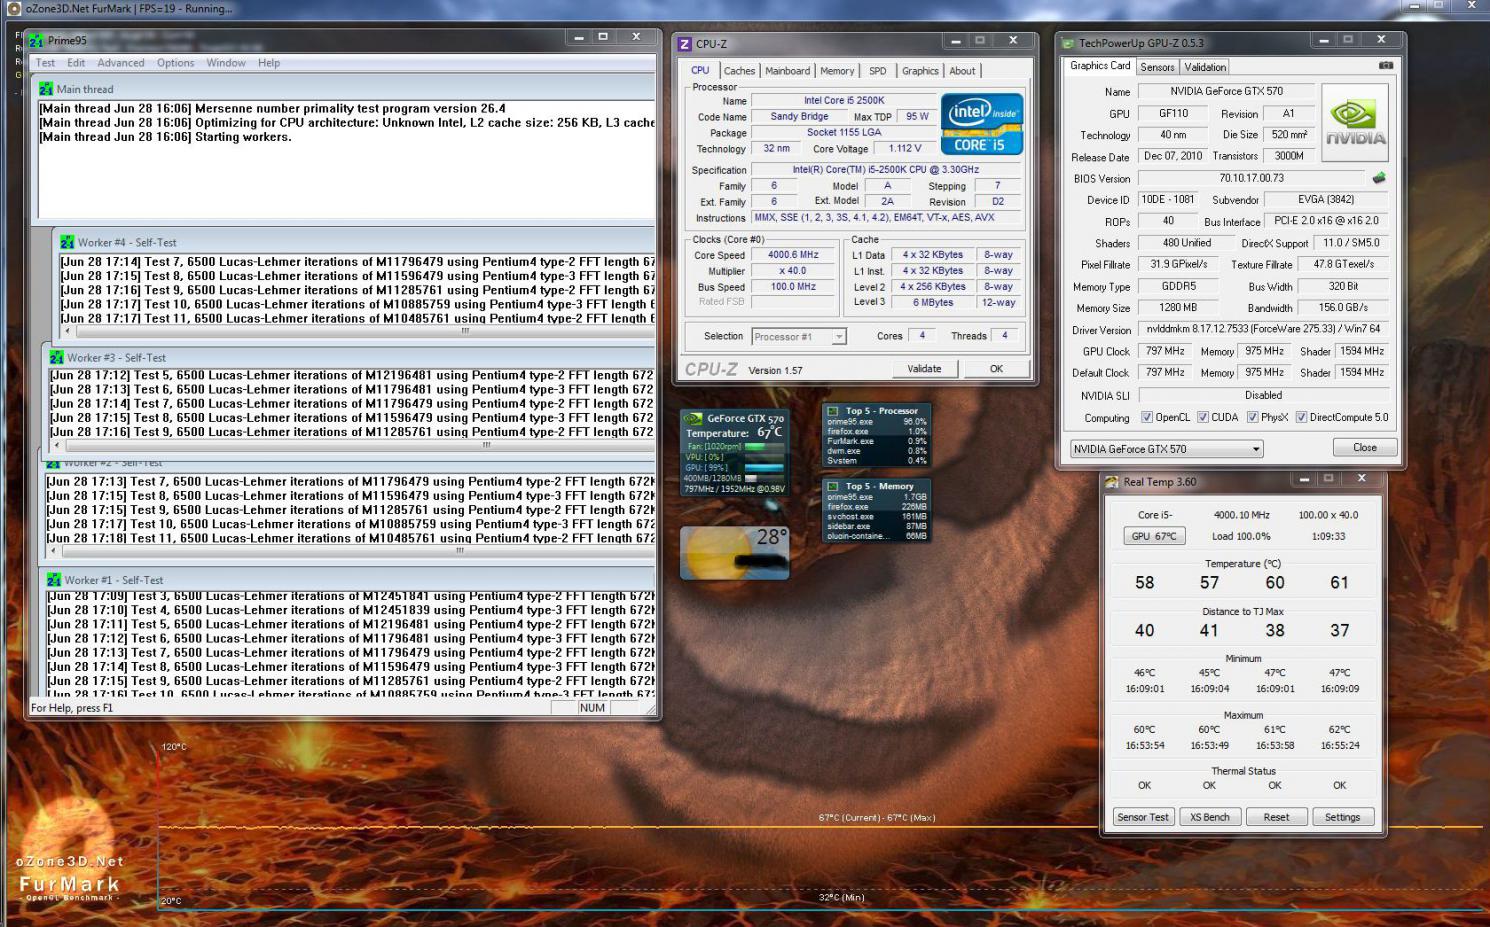Click the Worker #3 horizontal scrollbar
1490x927 pixels.
pos(352,445)
